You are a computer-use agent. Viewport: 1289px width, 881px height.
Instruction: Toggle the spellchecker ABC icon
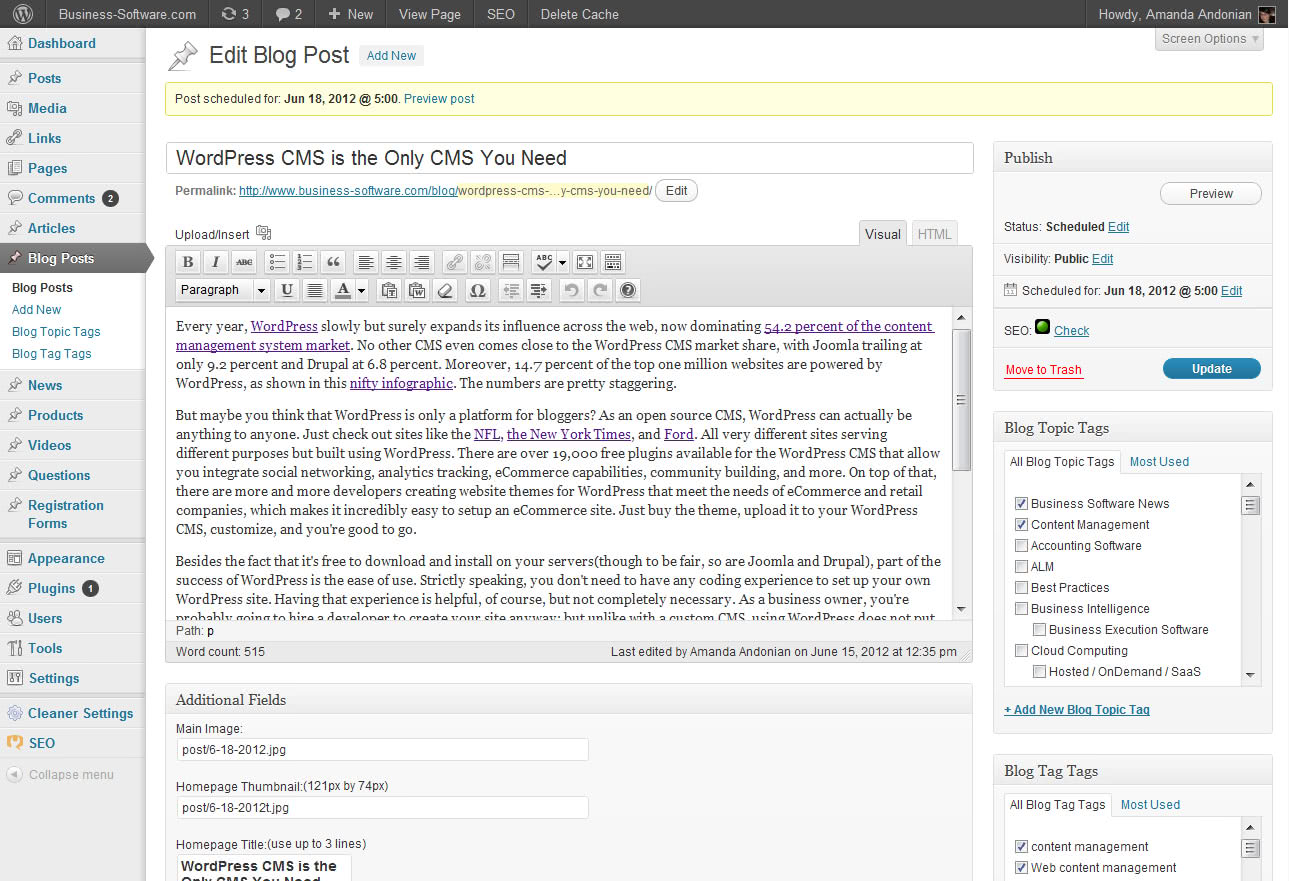(x=543, y=262)
